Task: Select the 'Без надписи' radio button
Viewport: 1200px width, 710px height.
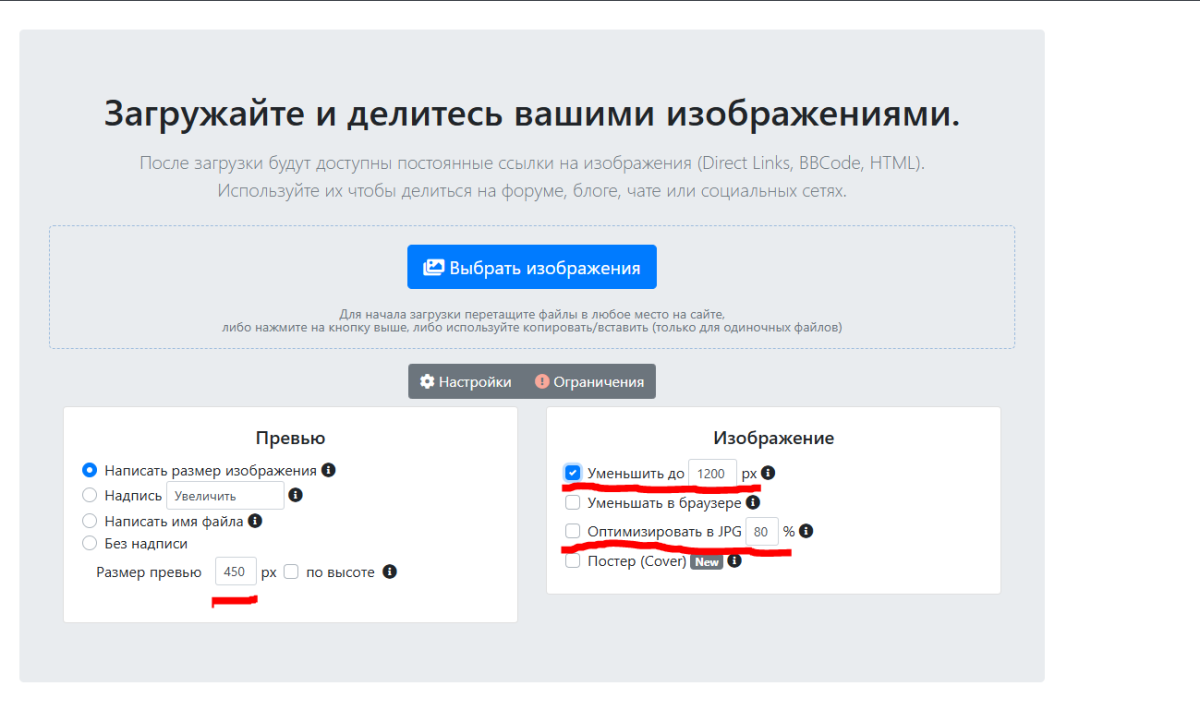Action: [x=90, y=544]
